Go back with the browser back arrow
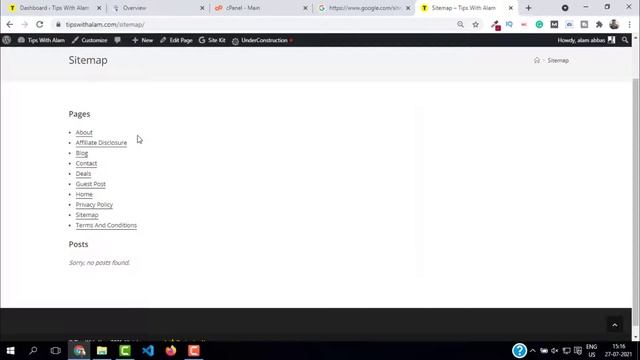The width and height of the screenshot is (640, 360). click(x=10, y=24)
